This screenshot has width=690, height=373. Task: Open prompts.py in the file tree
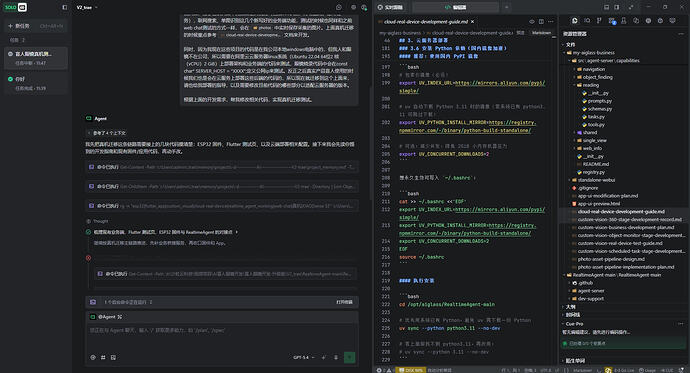pyautogui.click(x=596, y=101)
